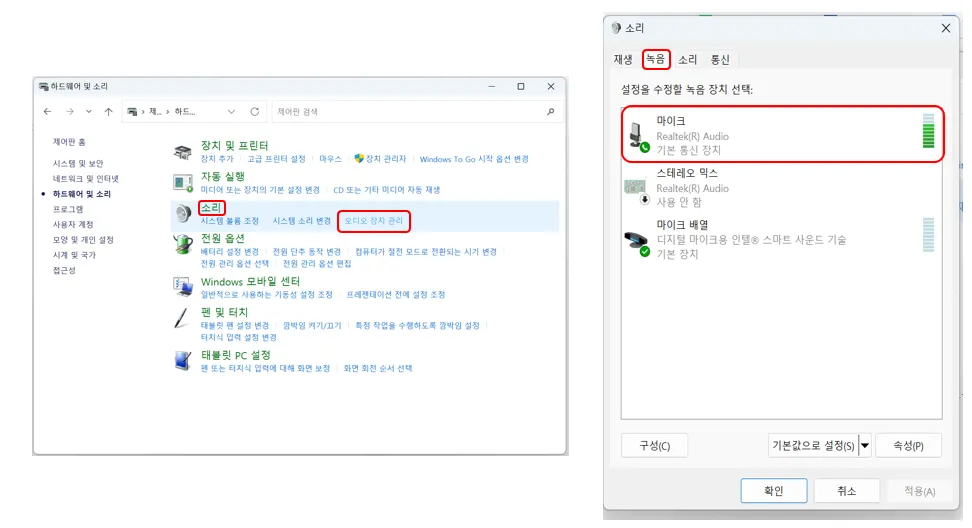Open the 기본값으로 설정 dropdown arrow
972x528 pixels.
click(865, 446)
